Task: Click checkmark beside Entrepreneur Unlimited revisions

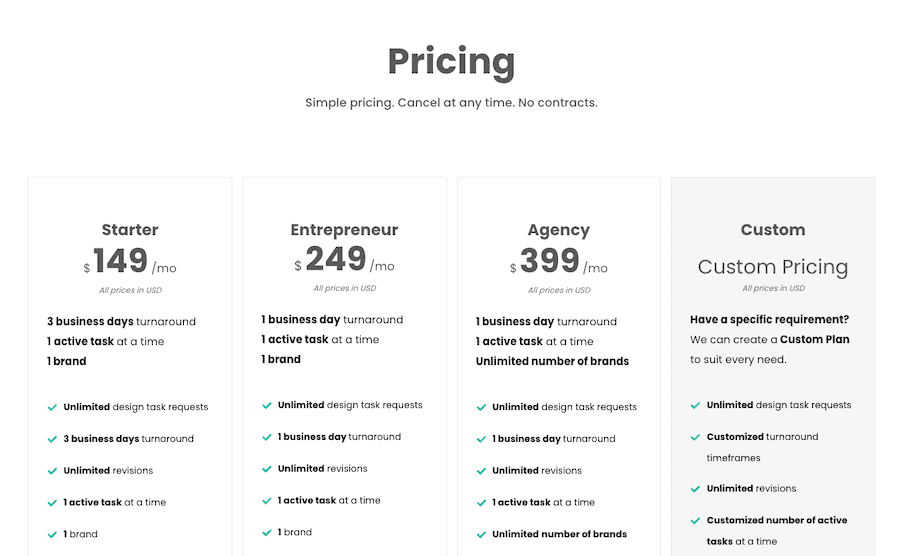Action: click(266, 469)
